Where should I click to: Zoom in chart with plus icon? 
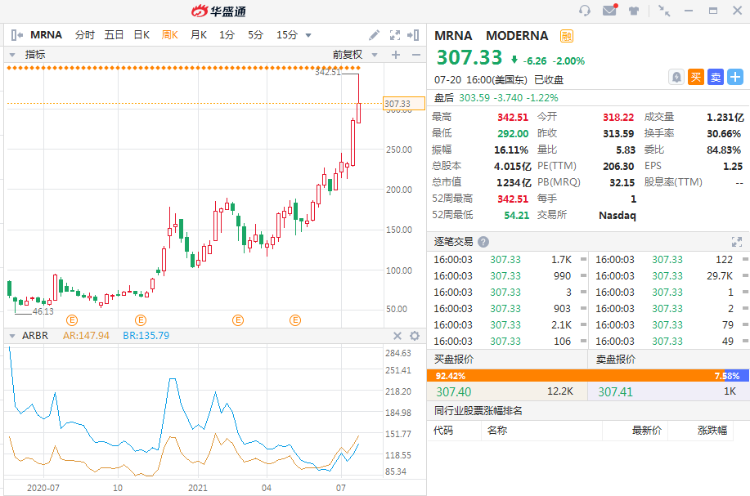click(396, 55)
